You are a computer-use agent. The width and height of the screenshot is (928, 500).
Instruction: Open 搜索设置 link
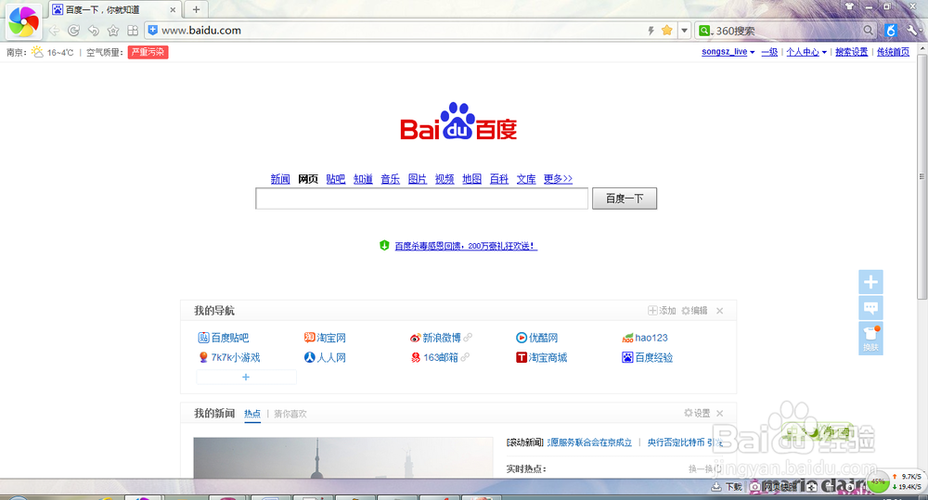851,52
